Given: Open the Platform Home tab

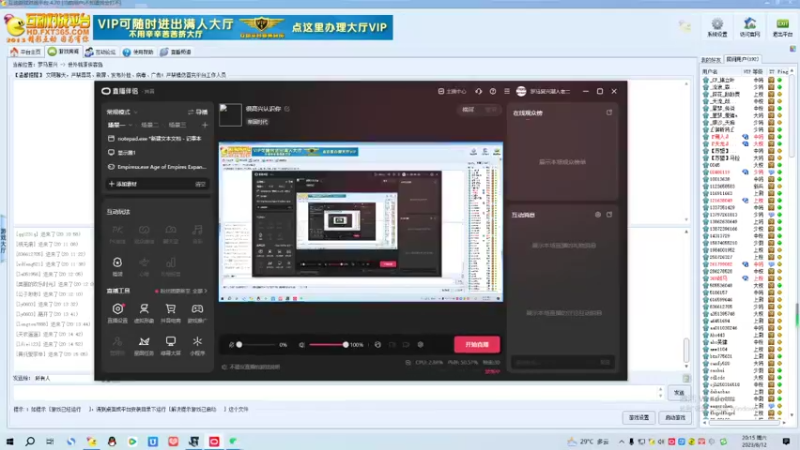Looking at the screenshot, I should click(26, 52).
